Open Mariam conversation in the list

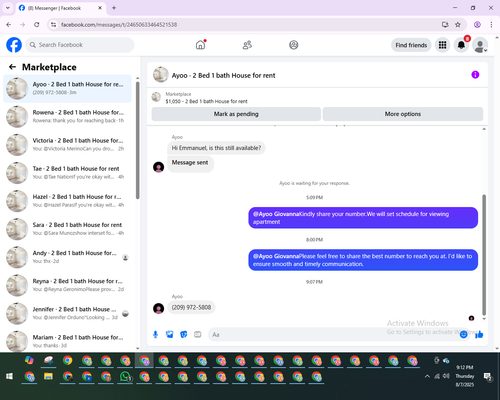coord(68,341)
